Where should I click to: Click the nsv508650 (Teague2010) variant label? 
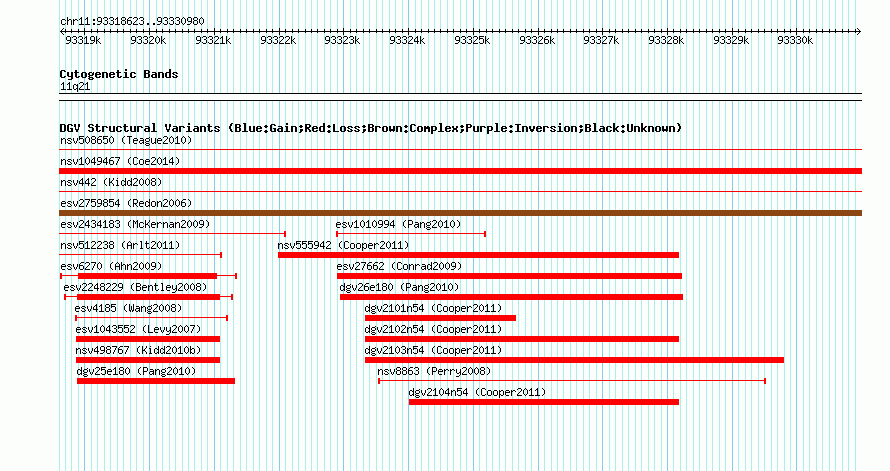point(126,140)
